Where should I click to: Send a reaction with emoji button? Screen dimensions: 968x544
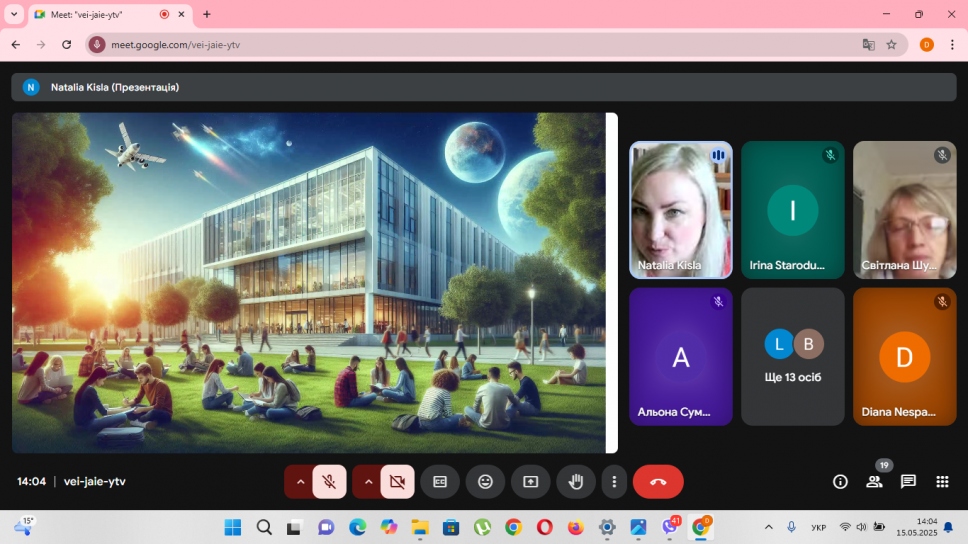coord(485,482)
